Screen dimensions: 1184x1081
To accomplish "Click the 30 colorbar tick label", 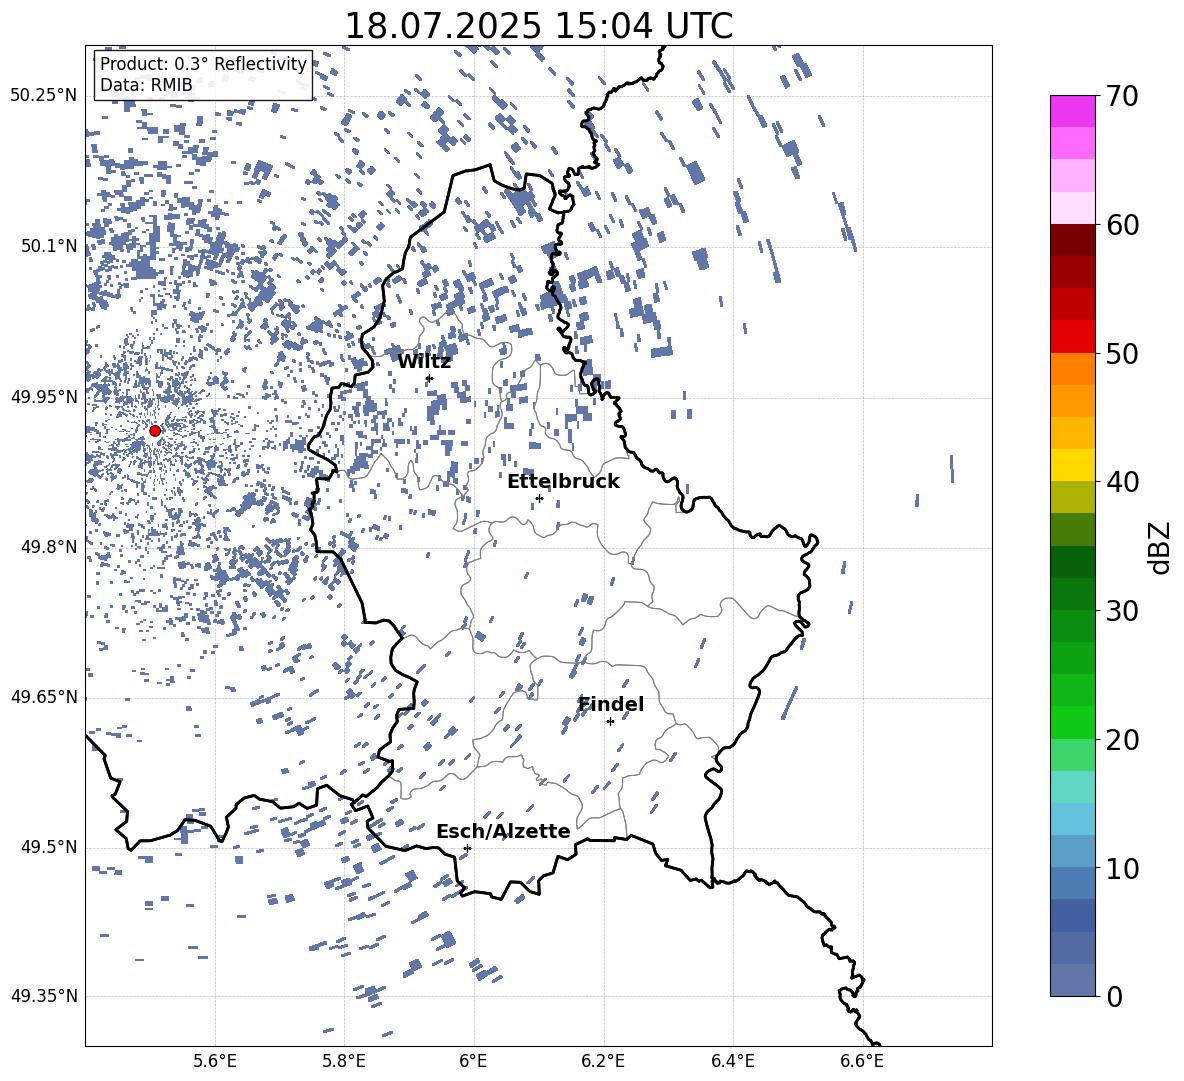I will (1122, 610).
